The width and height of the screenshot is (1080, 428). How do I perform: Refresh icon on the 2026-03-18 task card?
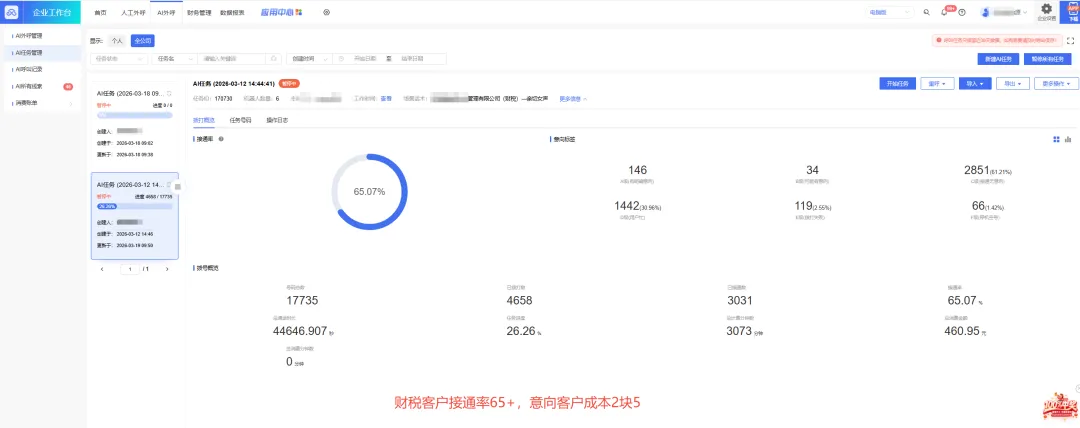click(x=169, y=93)
